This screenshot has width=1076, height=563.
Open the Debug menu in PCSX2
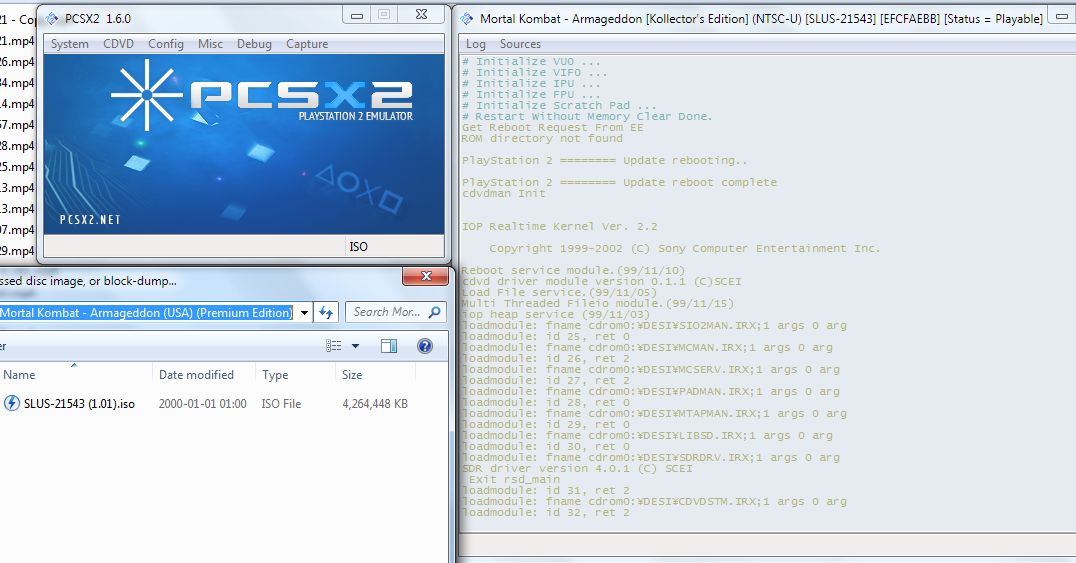coord(254,44)
